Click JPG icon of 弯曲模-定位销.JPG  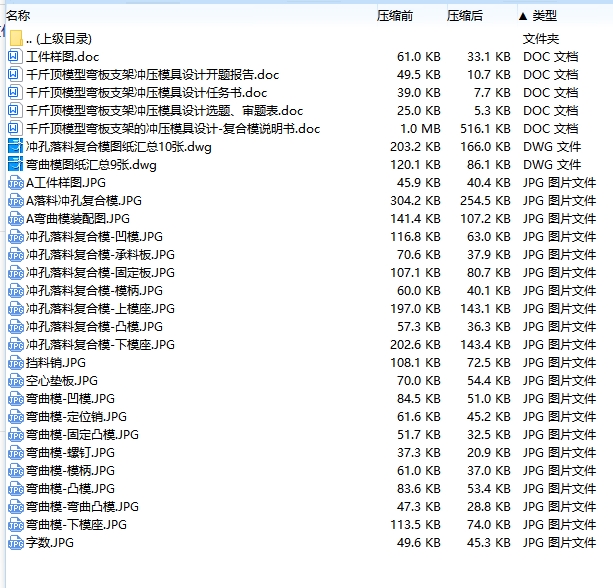click(x=16, y=416)
